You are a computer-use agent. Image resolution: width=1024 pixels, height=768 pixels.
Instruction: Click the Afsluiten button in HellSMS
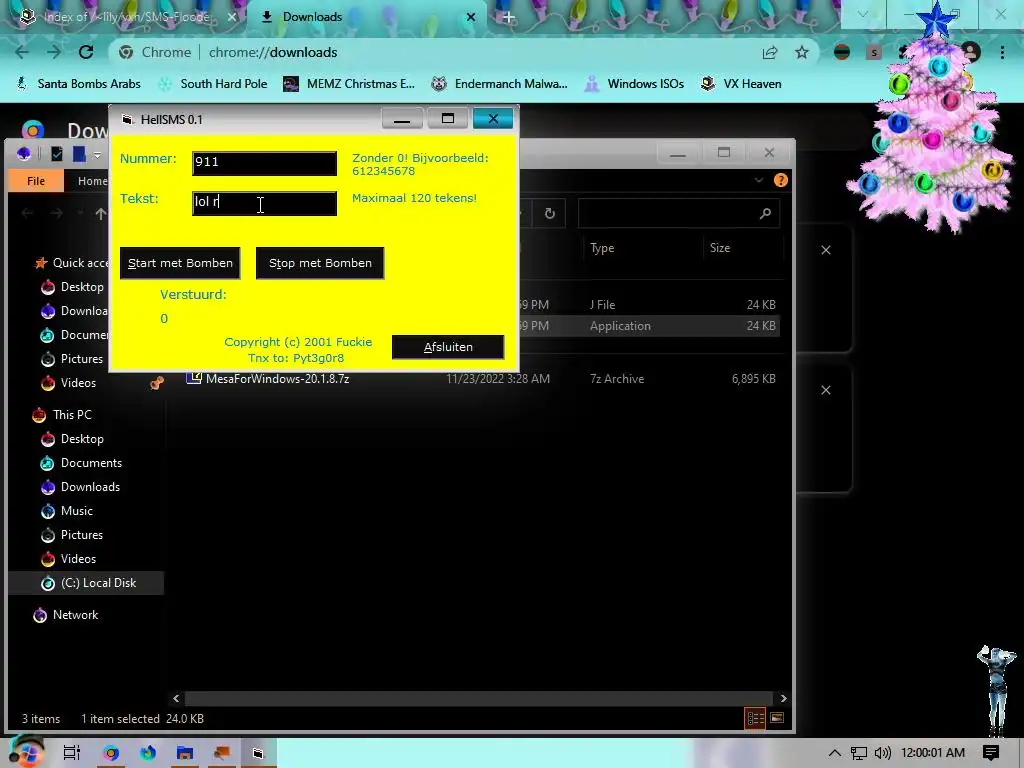point(448,347)
